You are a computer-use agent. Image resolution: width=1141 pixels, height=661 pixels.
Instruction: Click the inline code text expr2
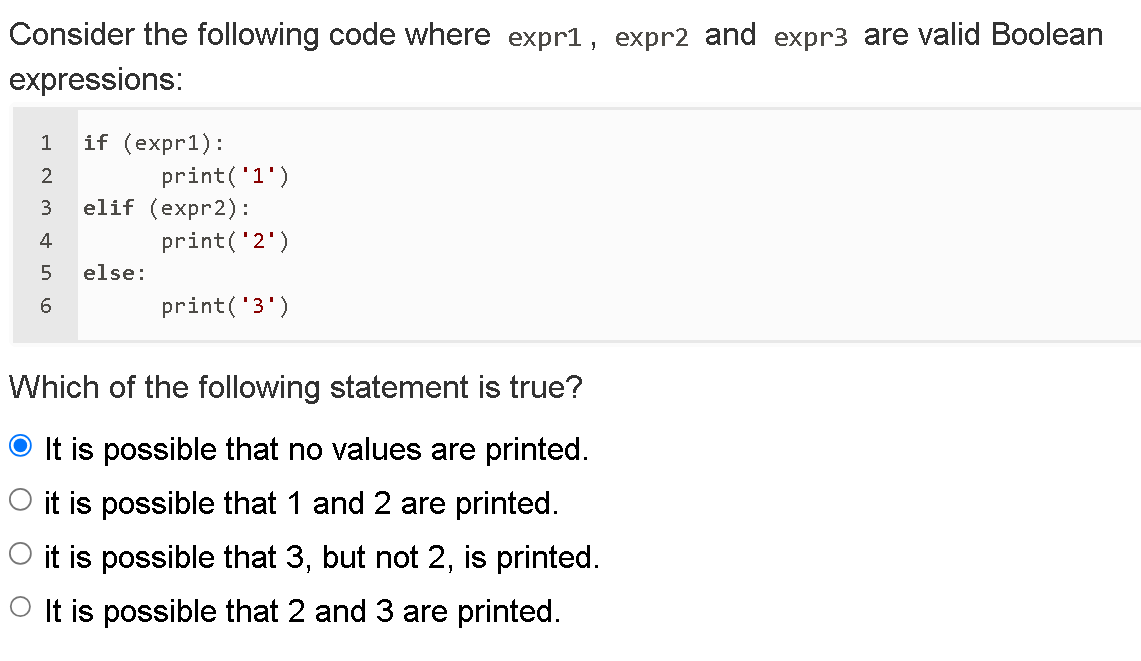pos(650,36)
